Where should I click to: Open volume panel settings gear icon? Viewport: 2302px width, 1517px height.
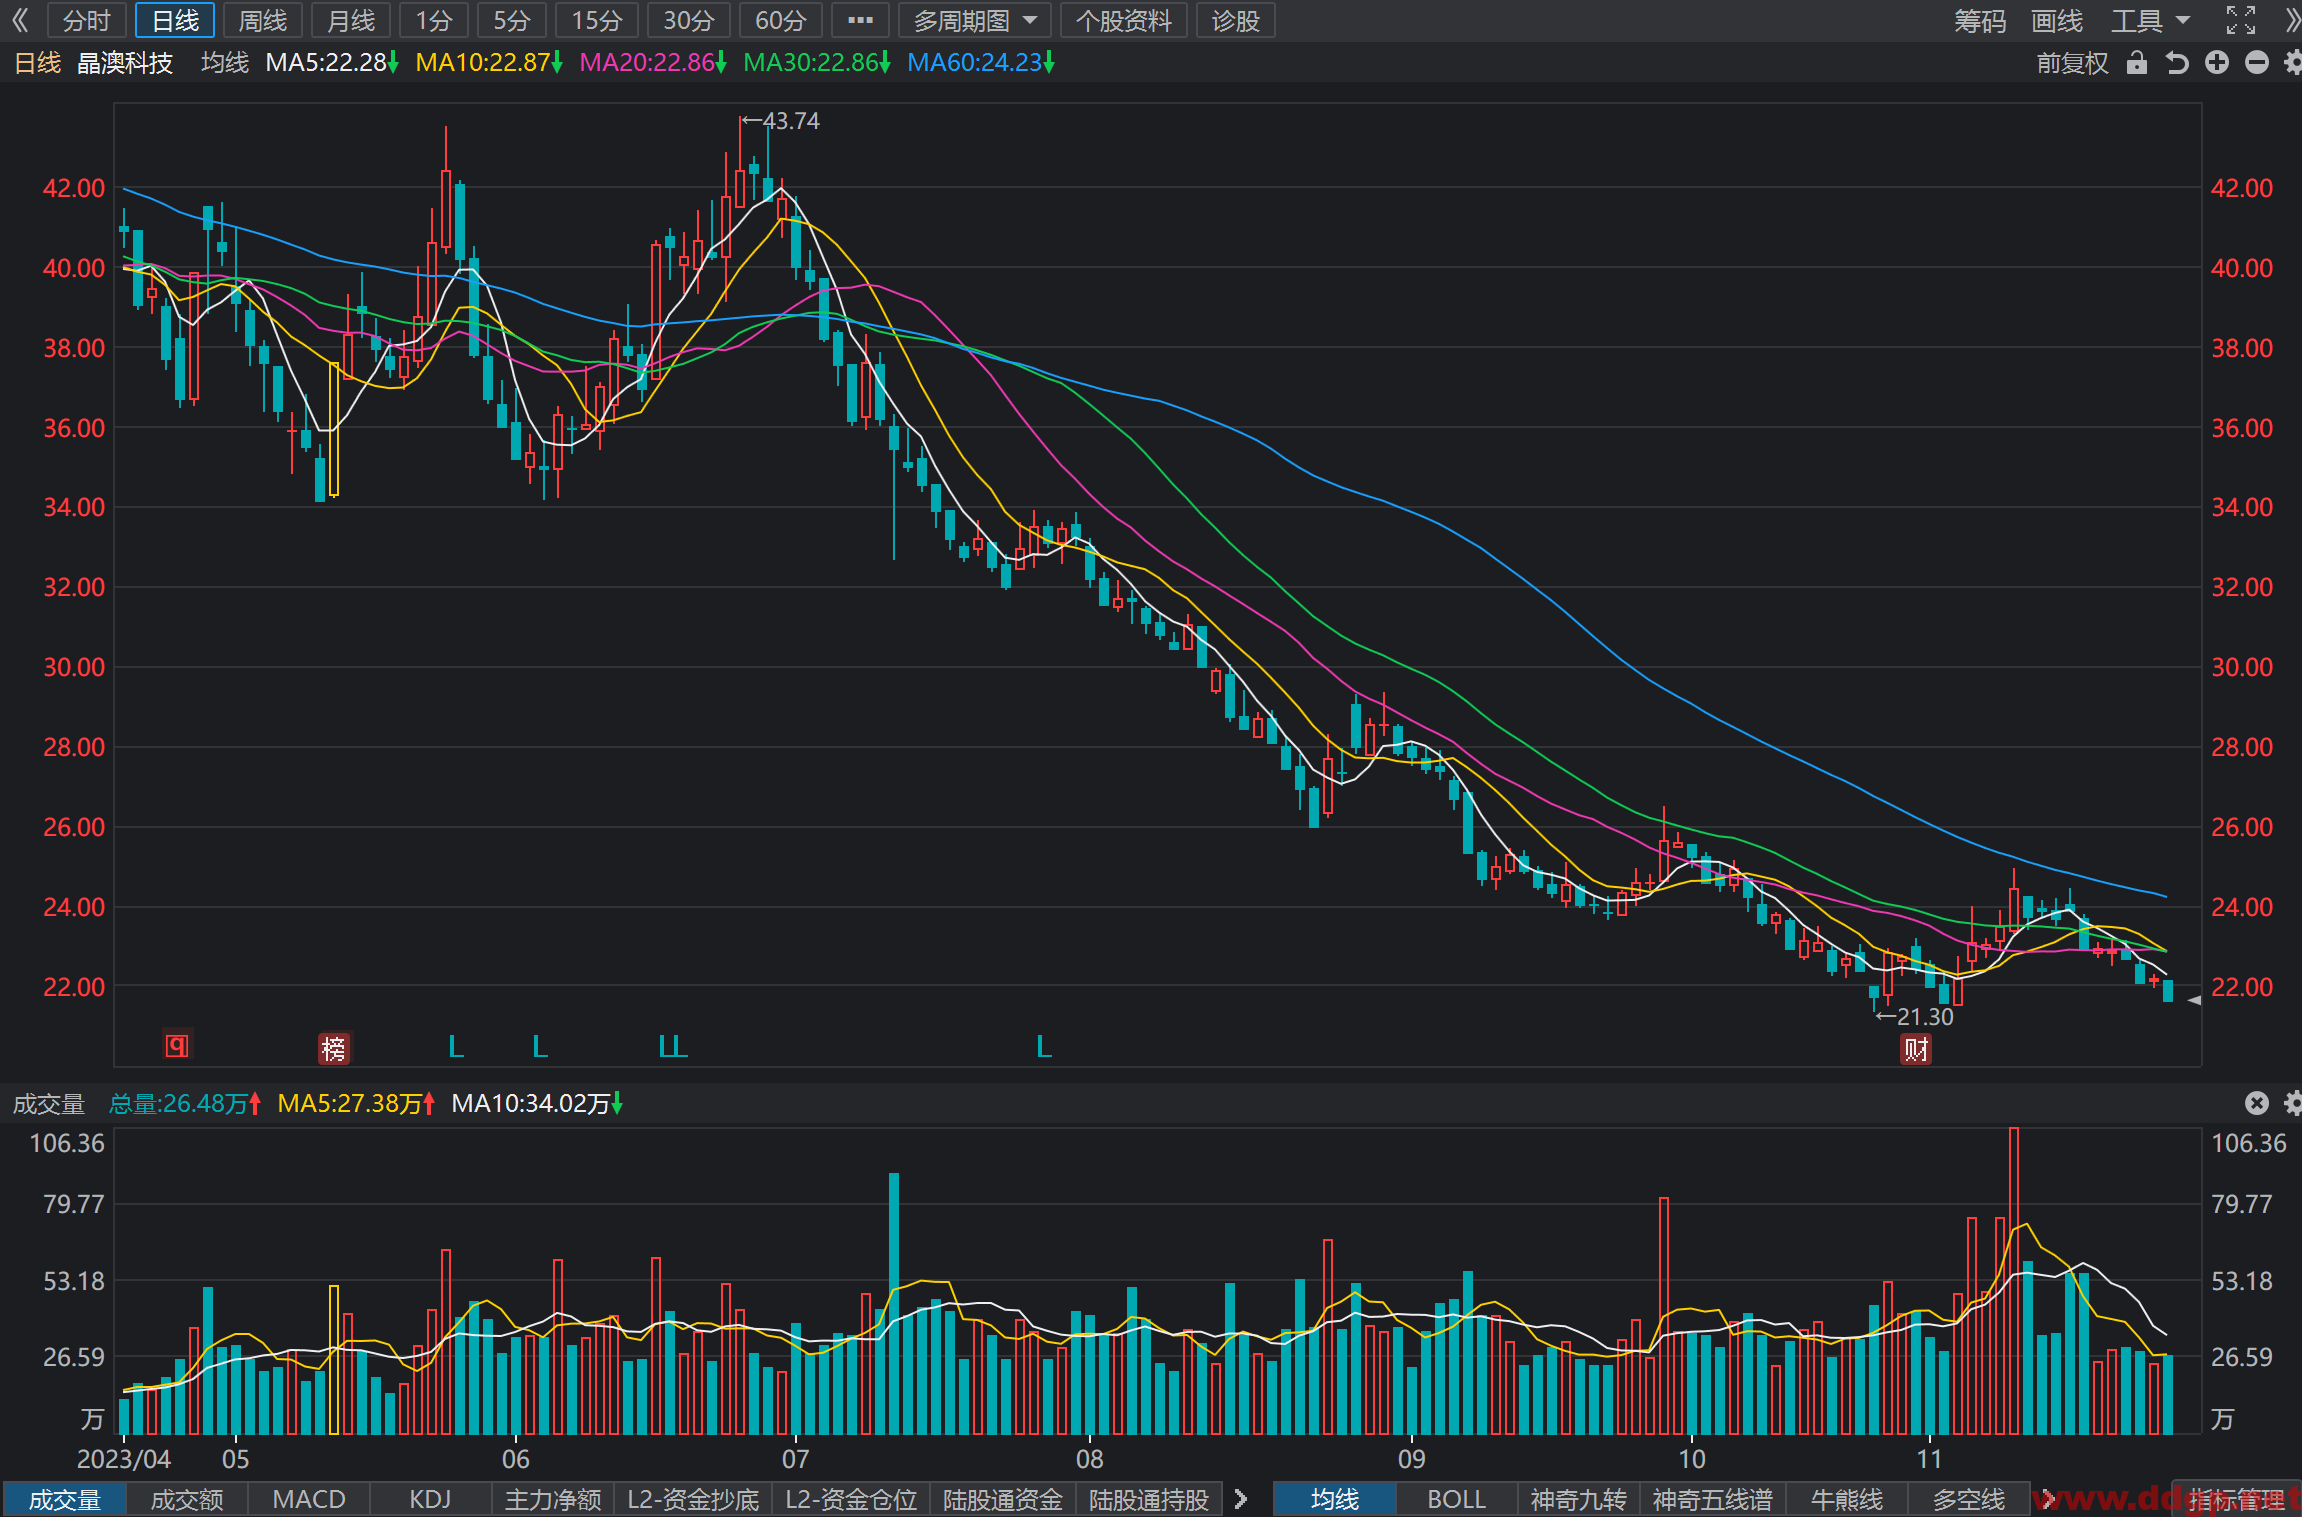coord(2293,1103)
